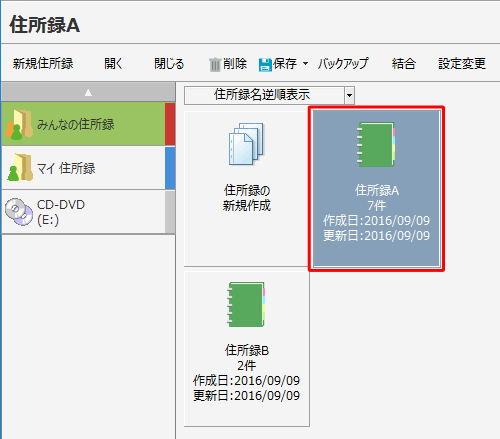500x439 pixels.
Task: Click the バックアップ button
Action: pyautogui.click(x=343, y=63)
